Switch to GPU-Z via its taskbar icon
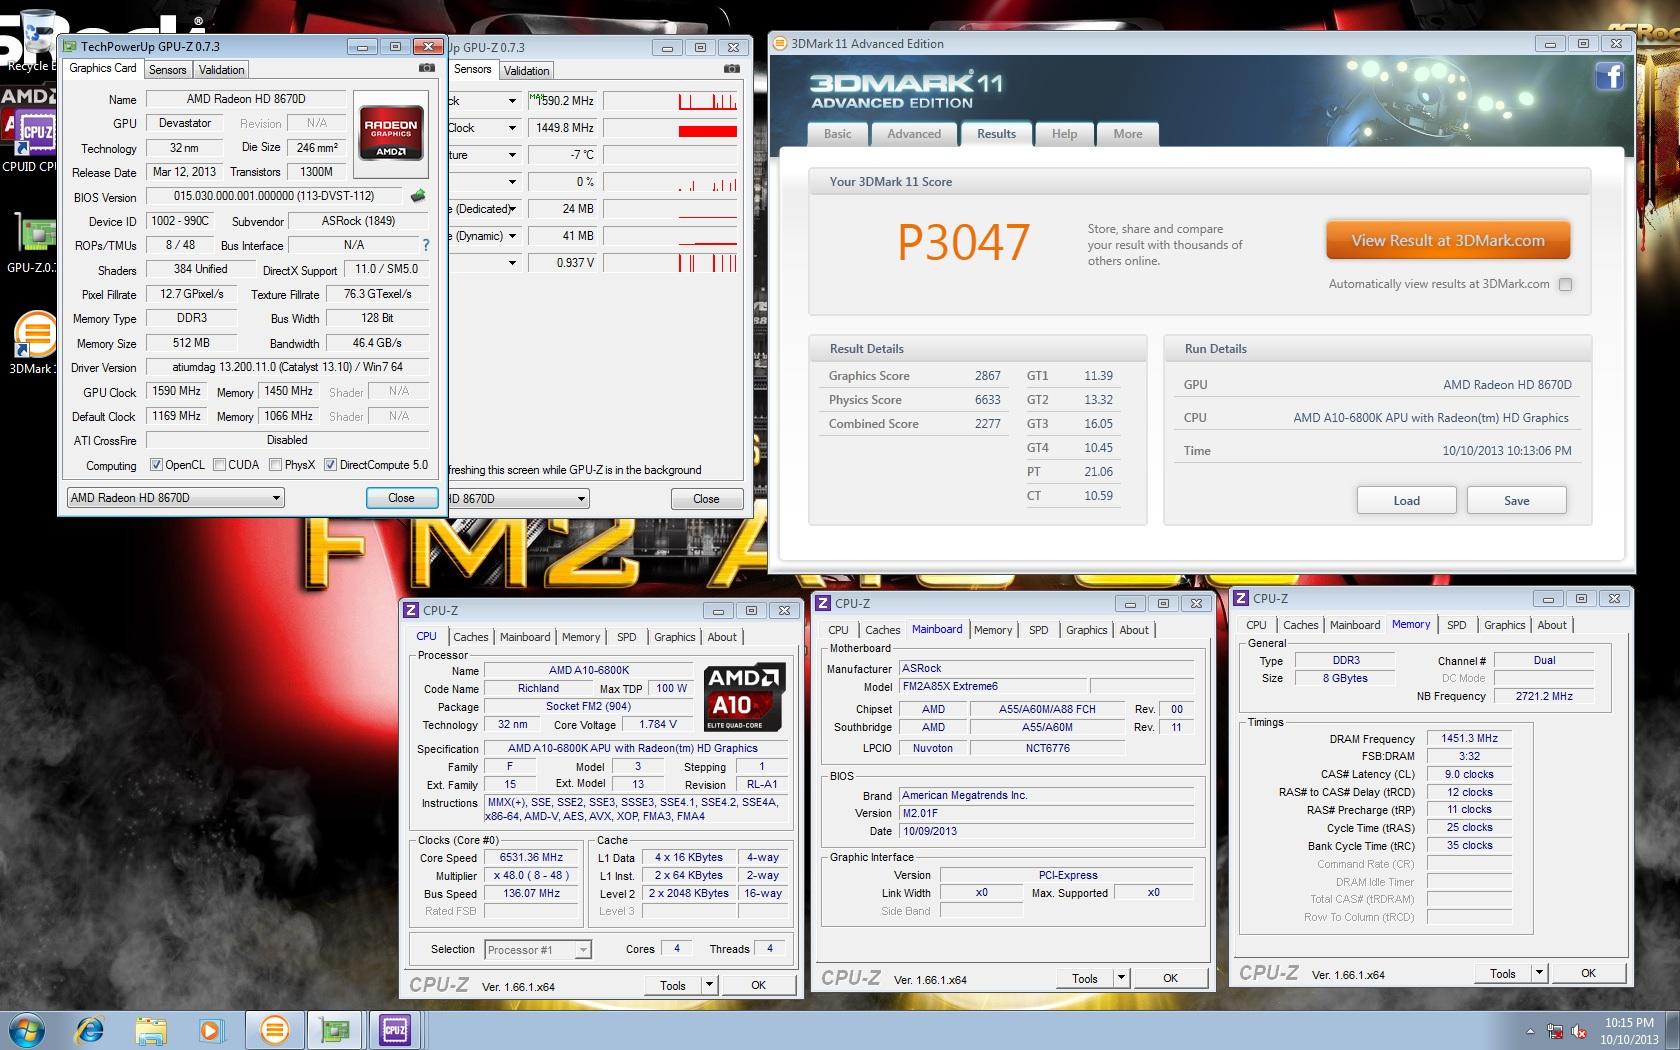This screenshot has width=1680, height=1050. coord(334,1030)
